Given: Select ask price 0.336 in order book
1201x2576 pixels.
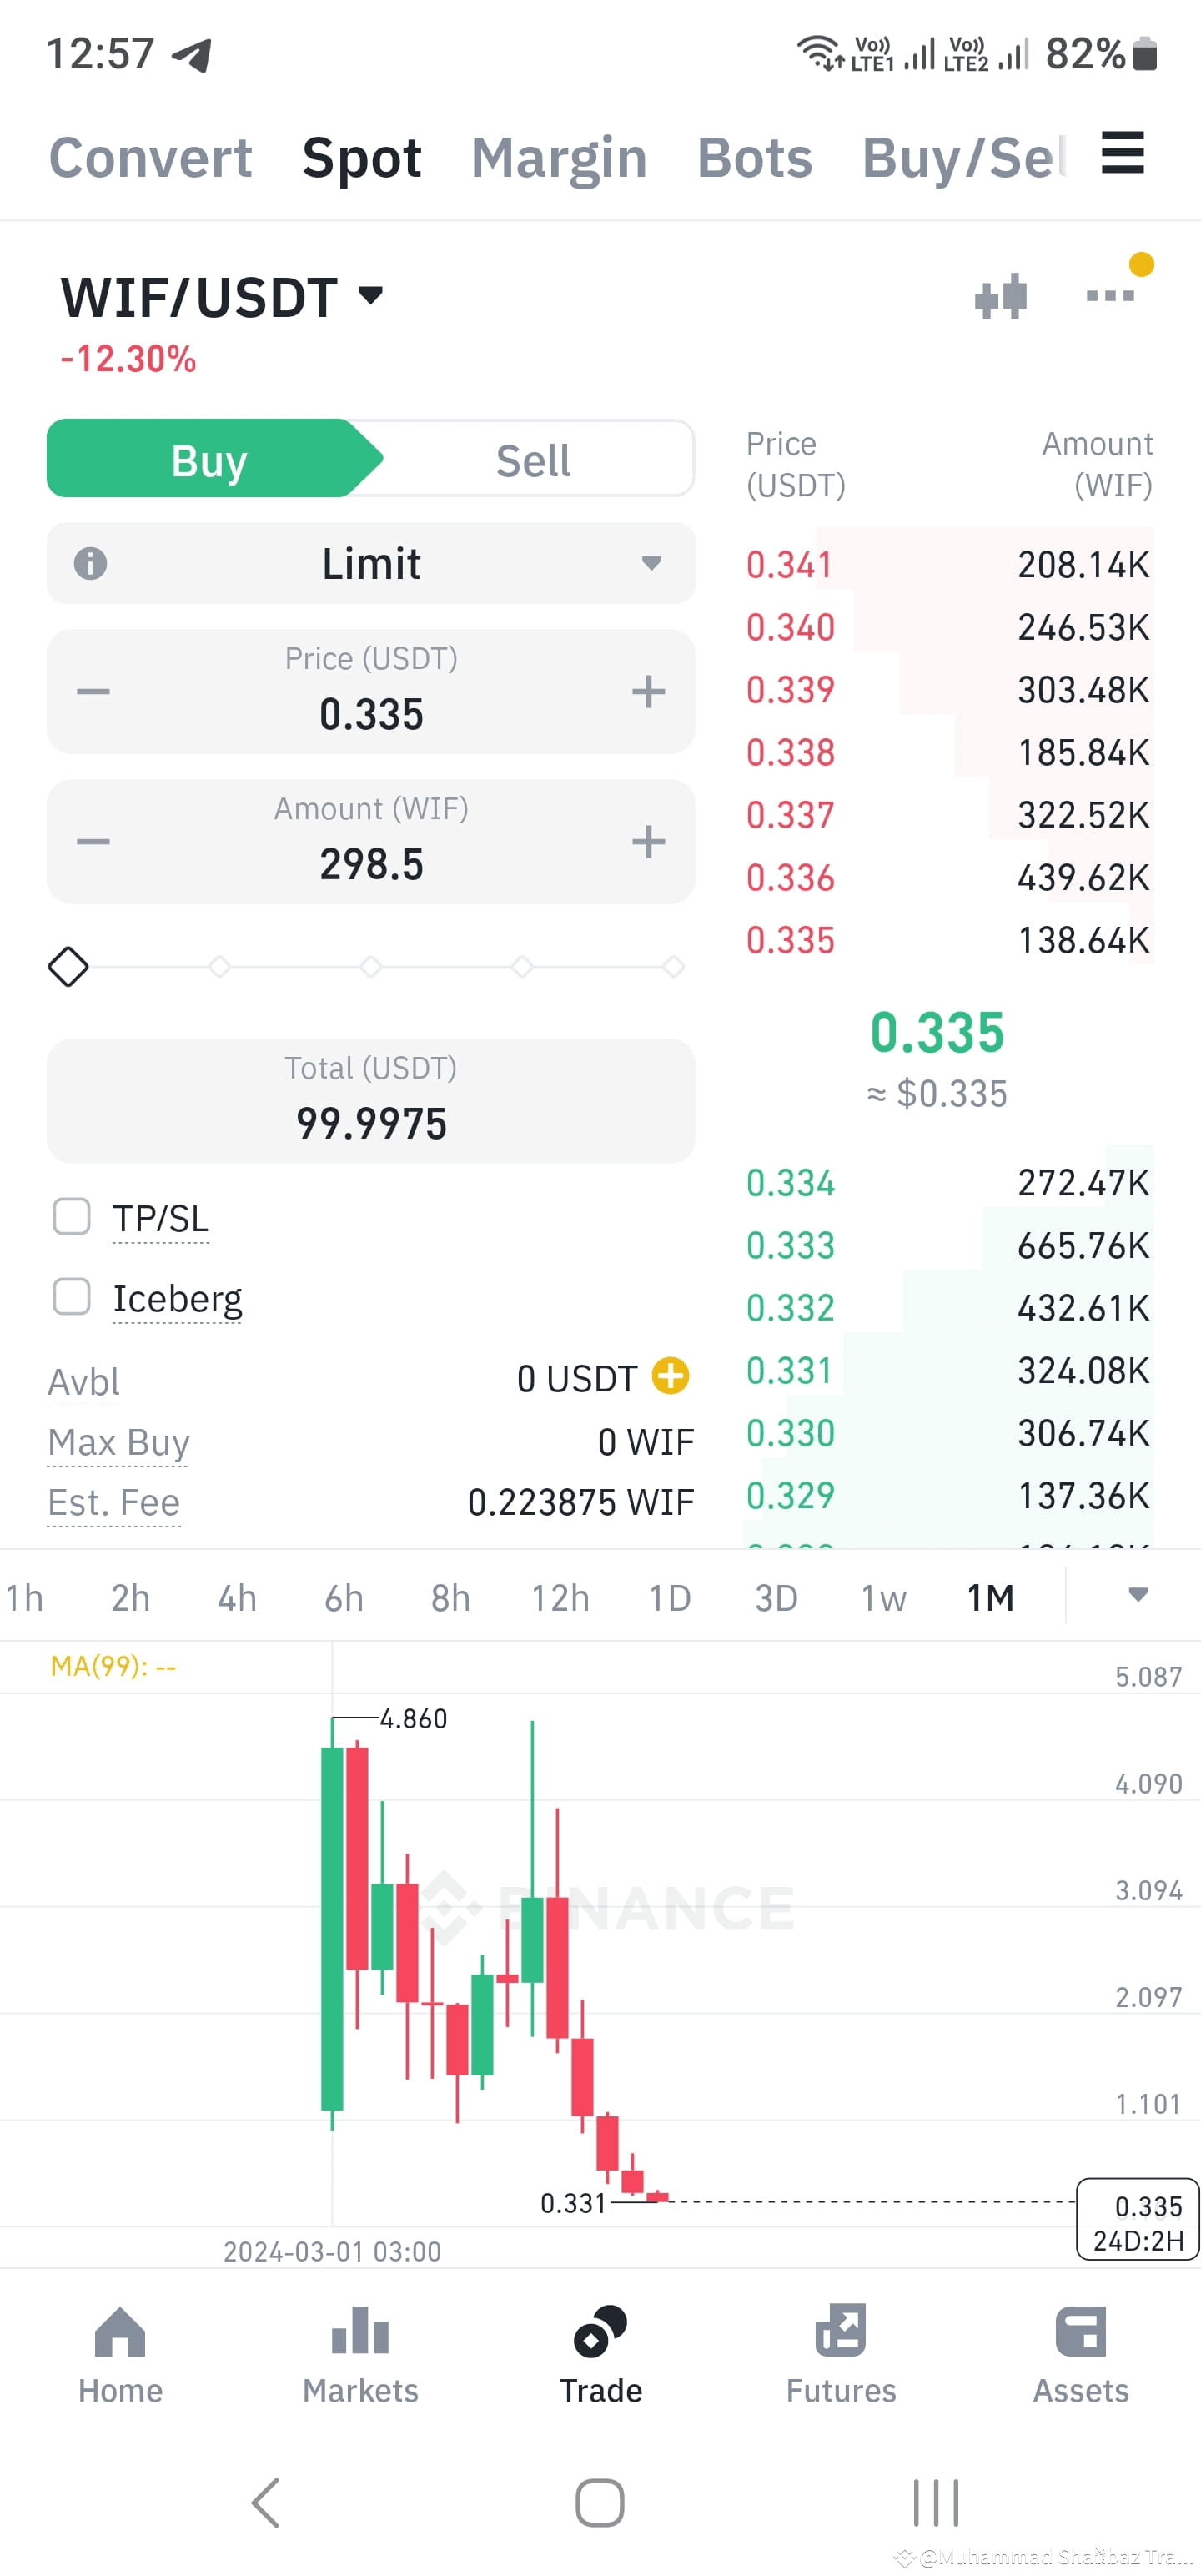Looking at the screenshot, I should tap(789, 877).
